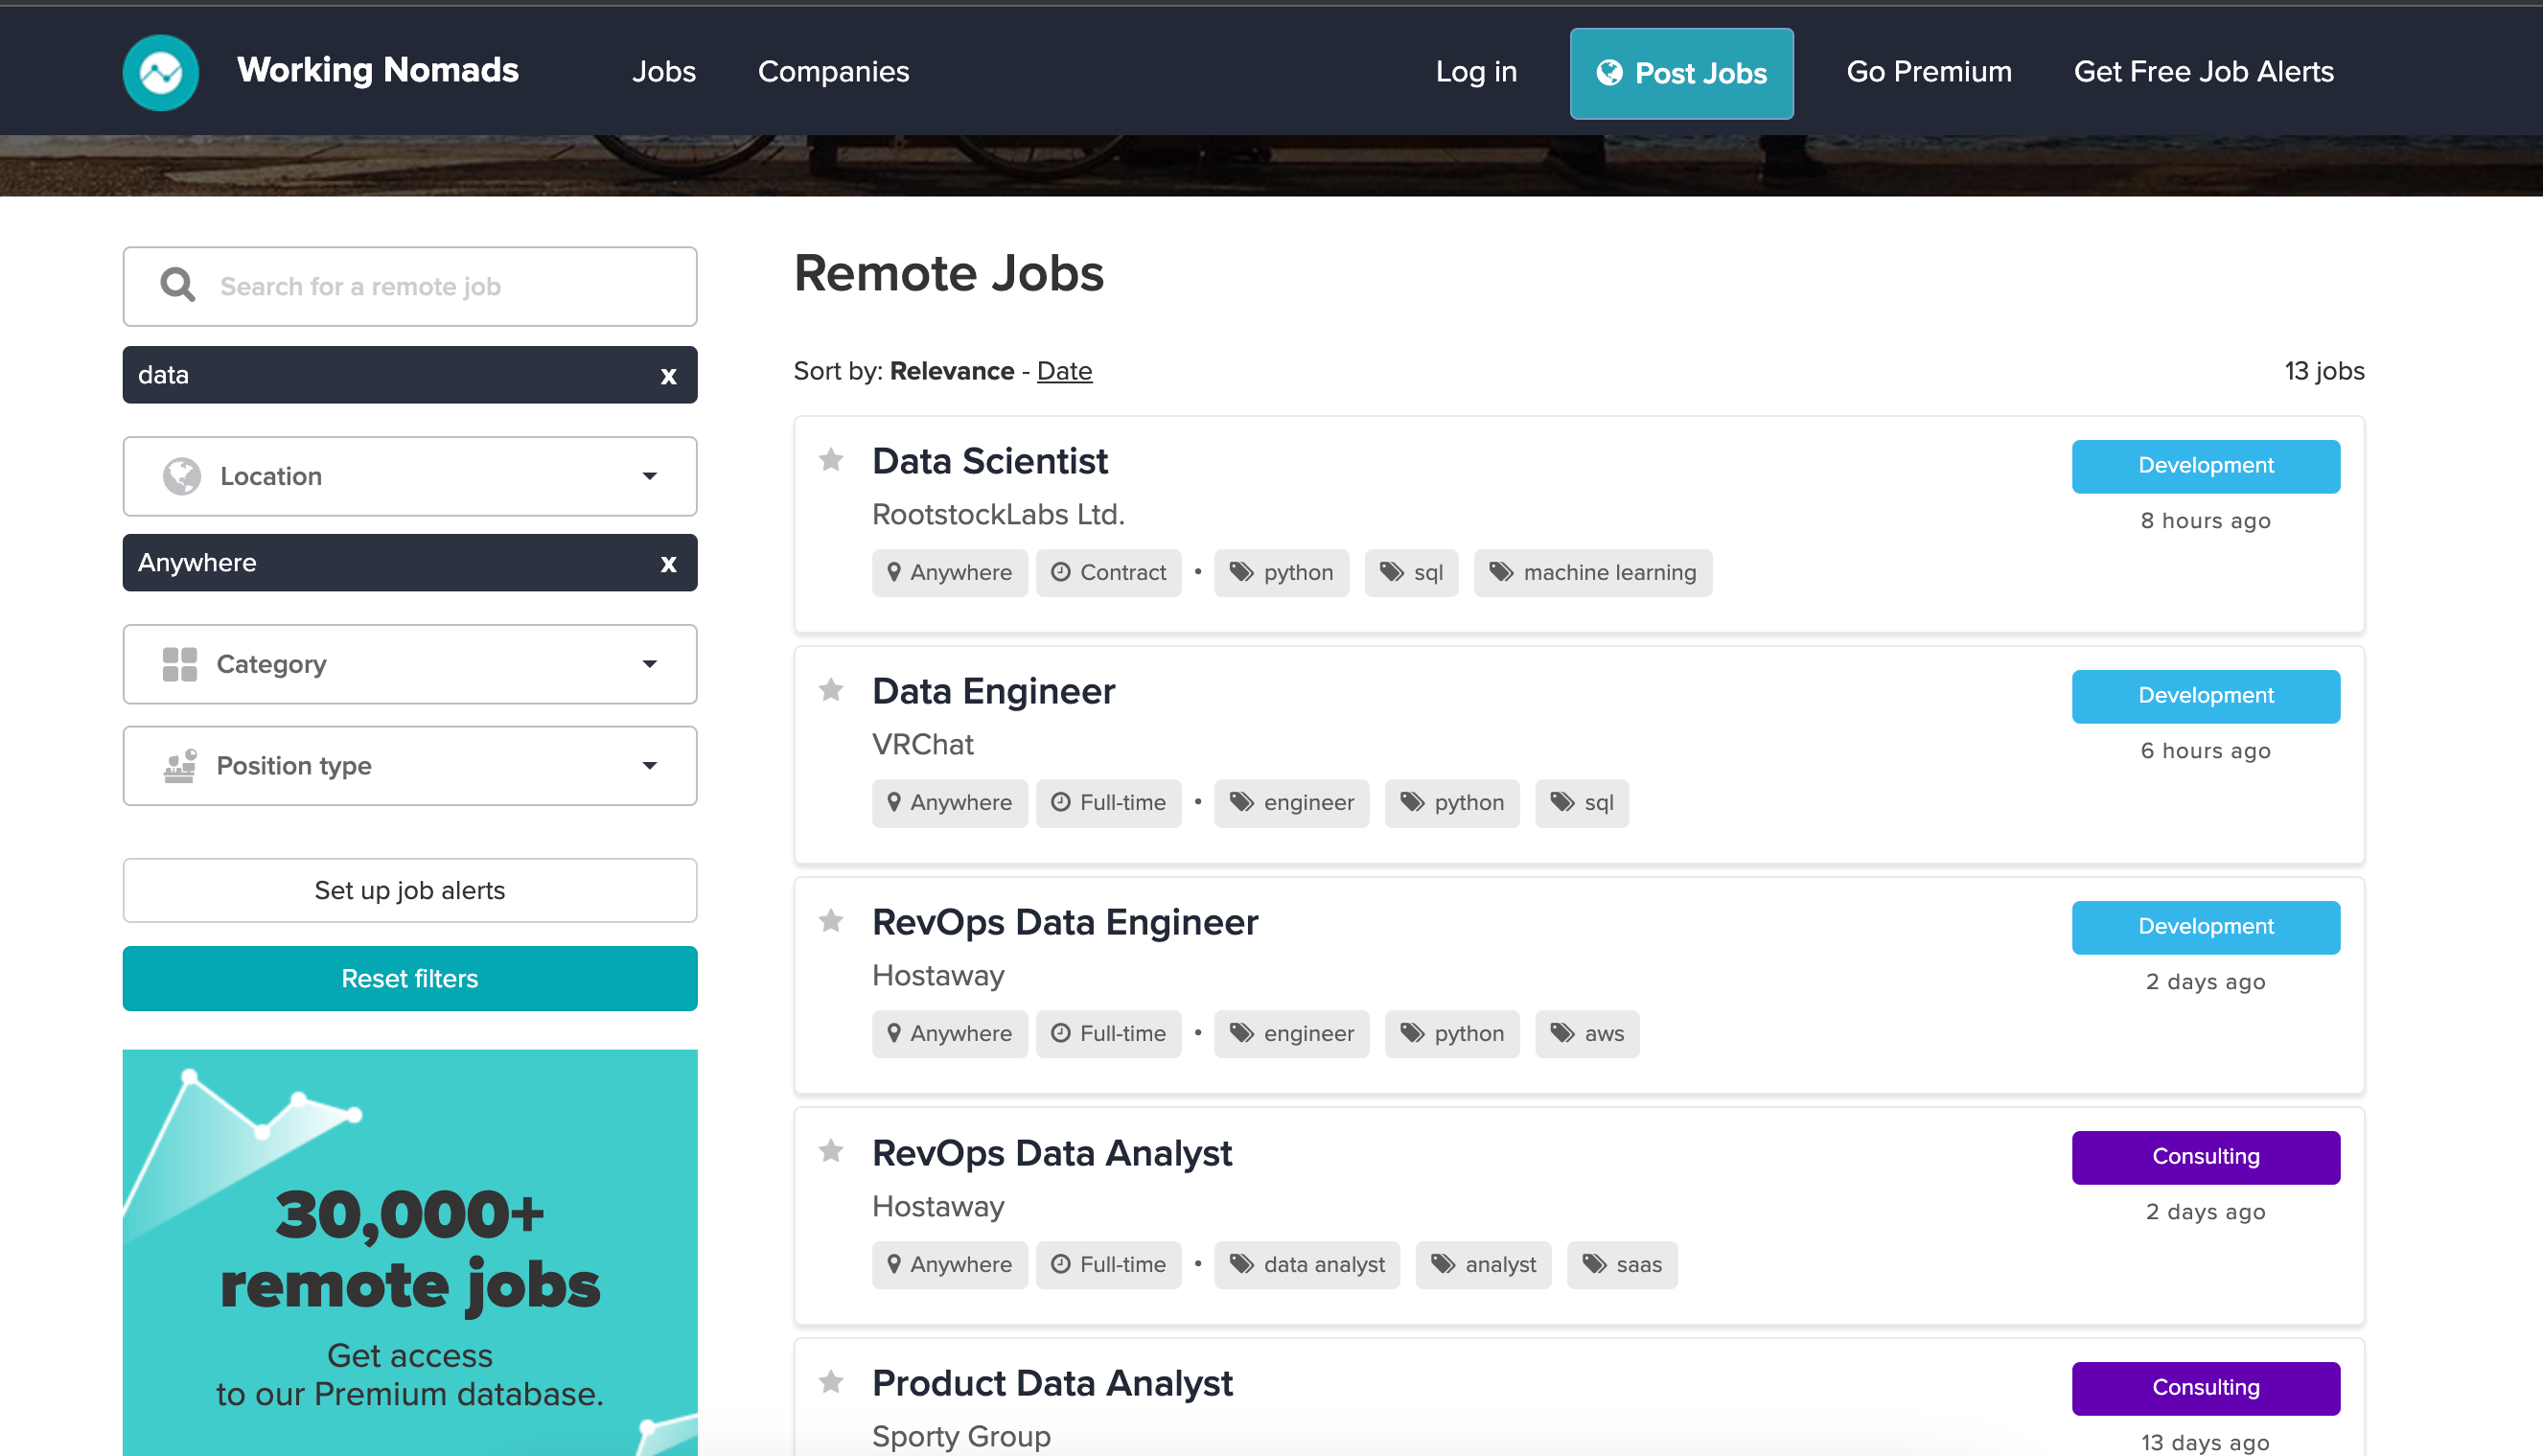Remove the 'Anywhere' location filter with x
The height and width of the screenshot is (1456, 2543).
668,564
